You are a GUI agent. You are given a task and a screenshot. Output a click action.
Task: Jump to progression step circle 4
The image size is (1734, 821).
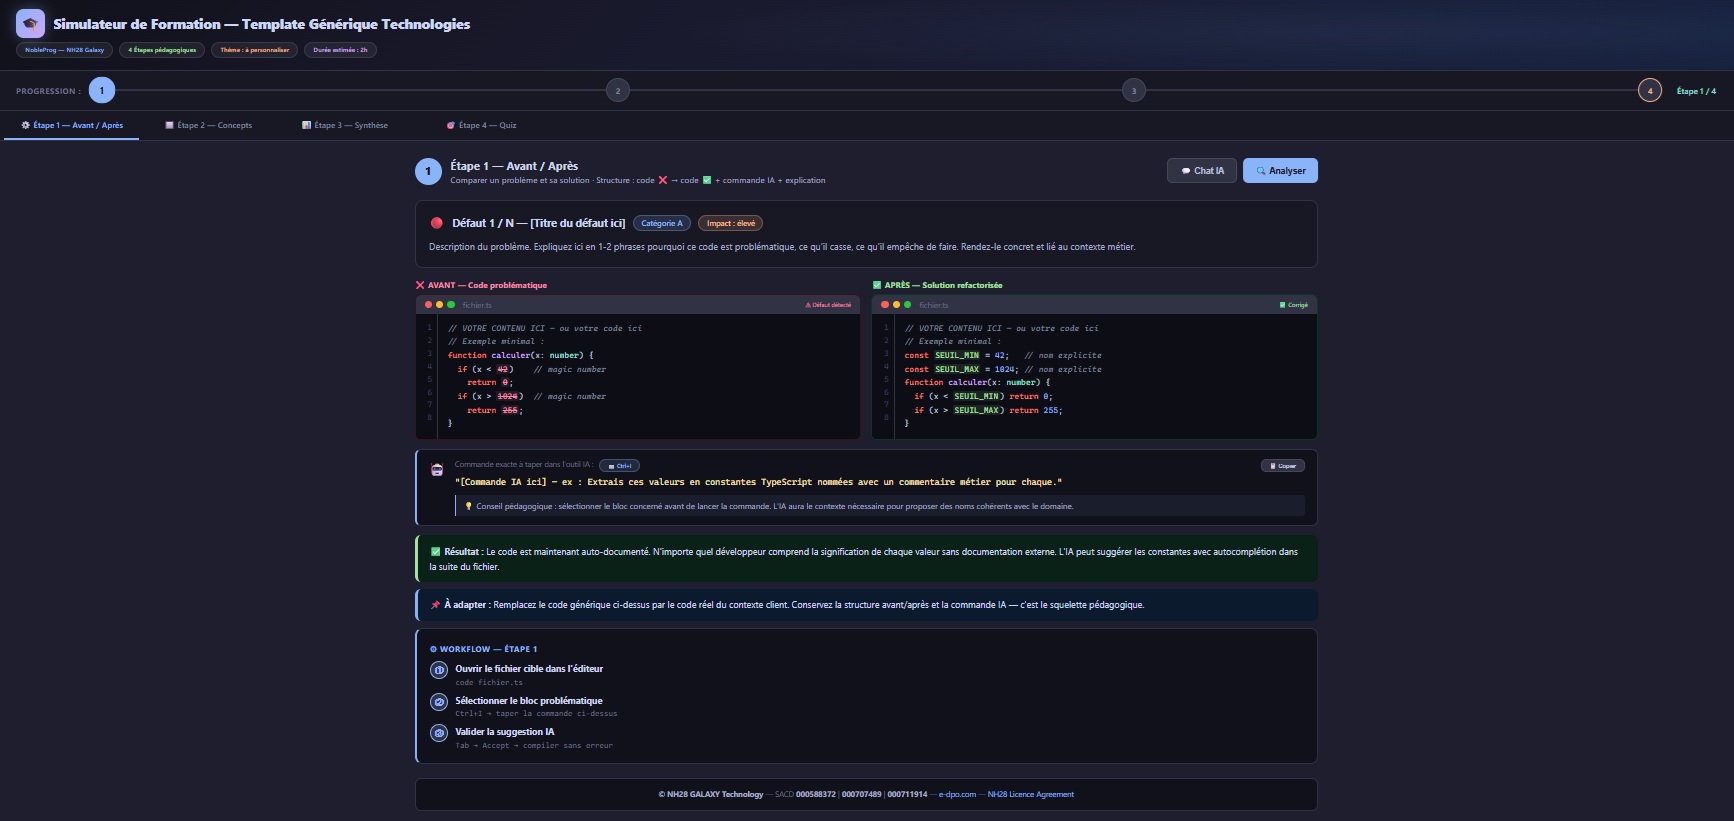(1650, 90)
